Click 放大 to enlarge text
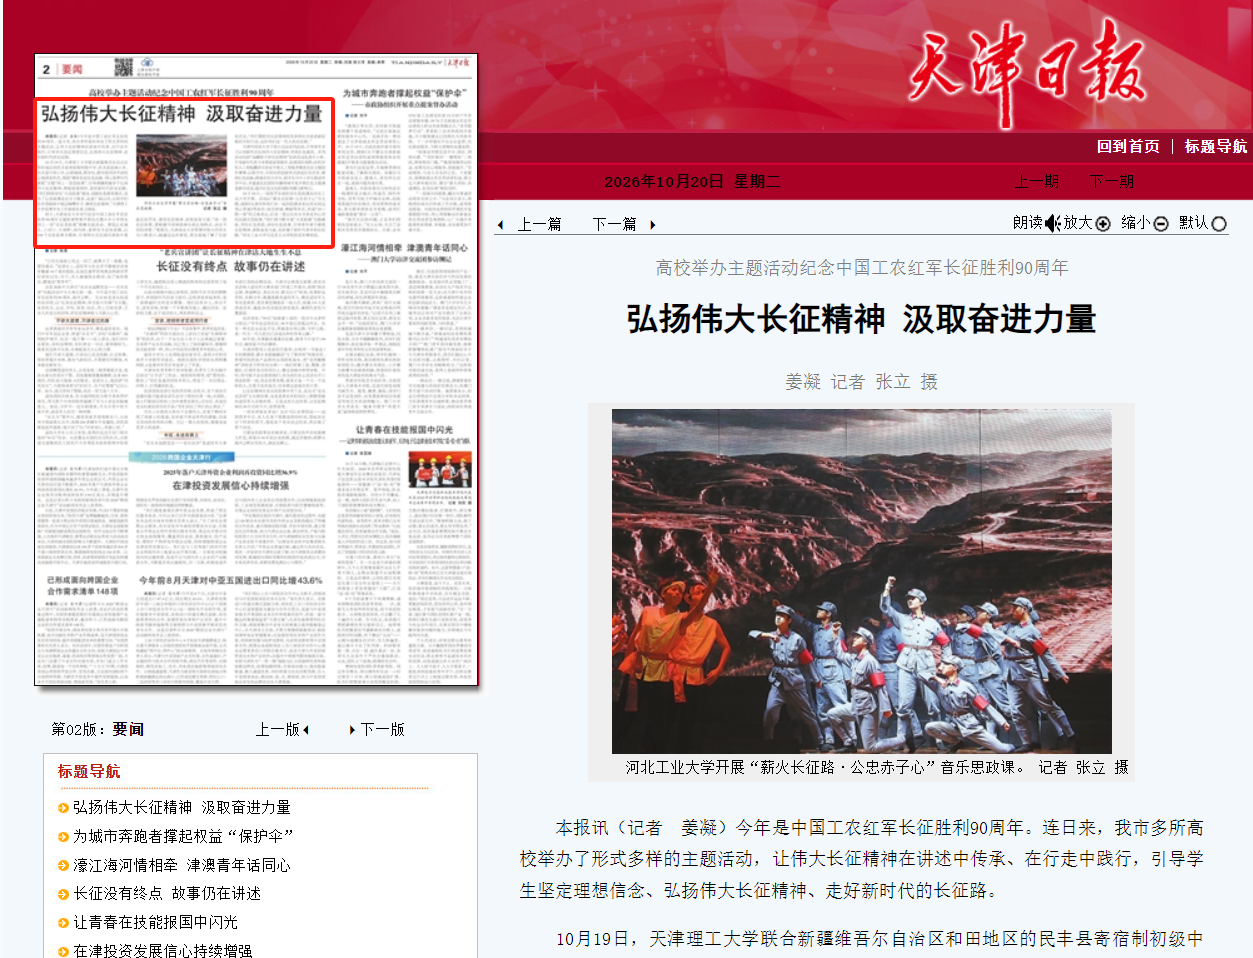The image size is (1253, 958). point(1078,222)
